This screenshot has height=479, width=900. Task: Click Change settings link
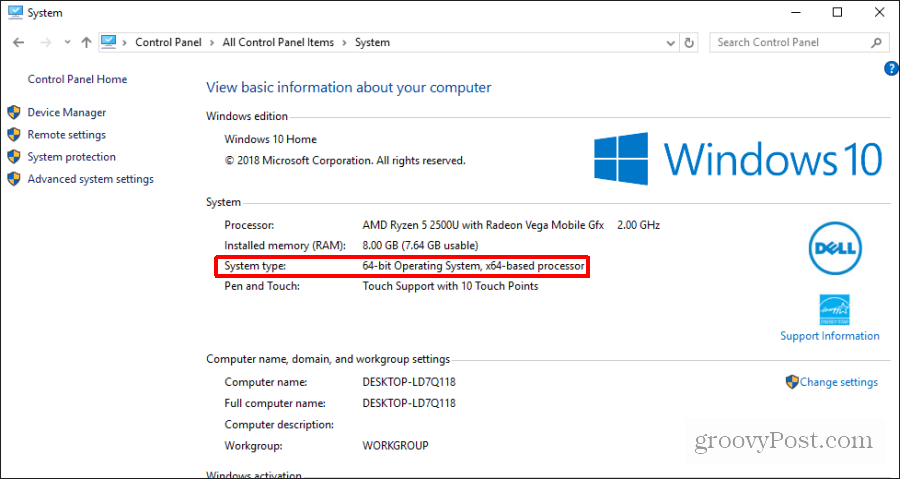(x=839, y=382)
